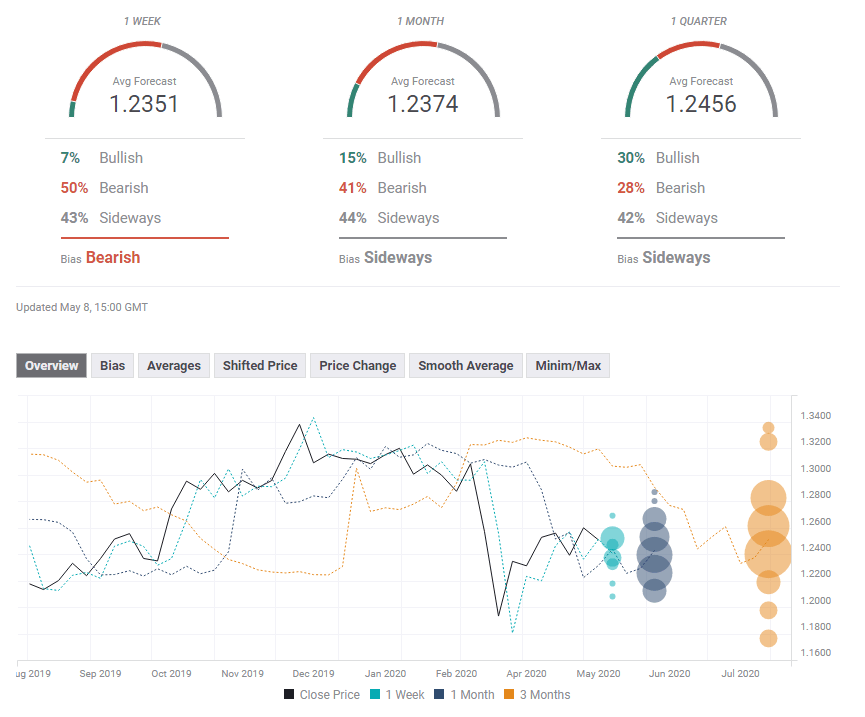Click the largest teal 1 Week bubble
865x717 pixels.
coord(613,539)
